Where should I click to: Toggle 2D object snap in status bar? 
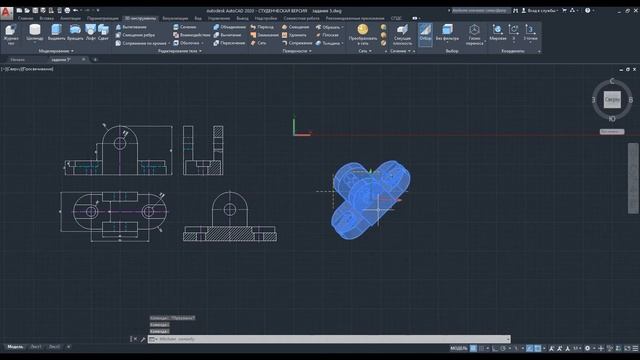pos(538,348)
